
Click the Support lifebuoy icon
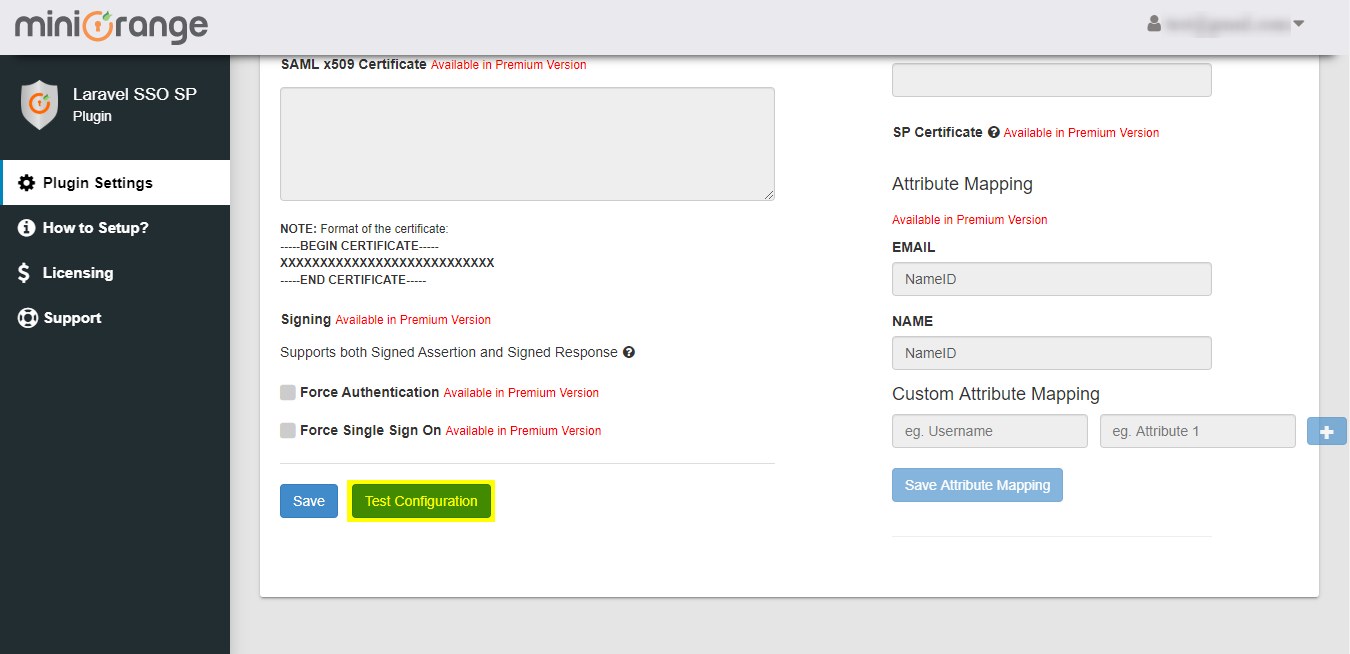(x=27, y=318)
